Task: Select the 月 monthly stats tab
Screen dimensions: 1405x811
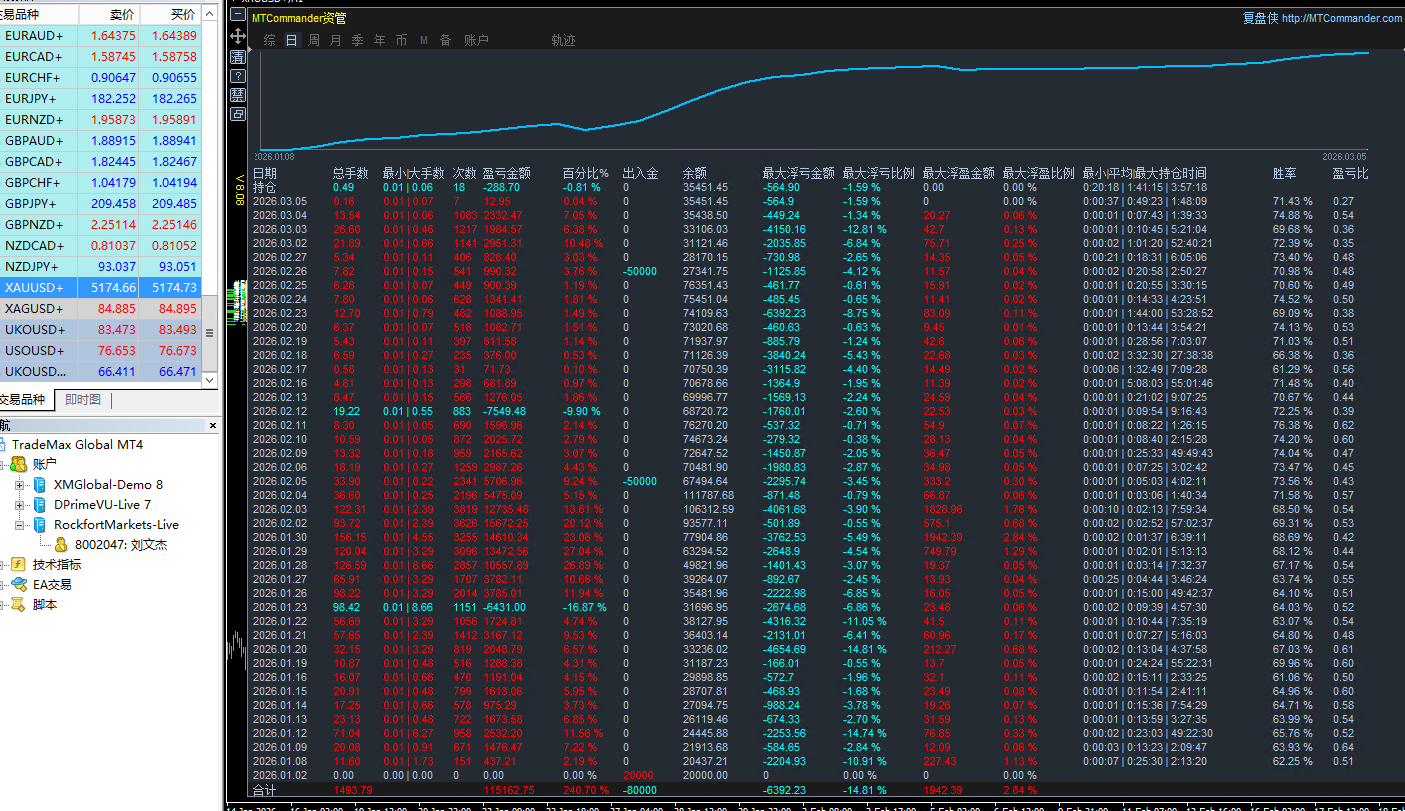Action: pyautogui.click(x=336, y=41)
